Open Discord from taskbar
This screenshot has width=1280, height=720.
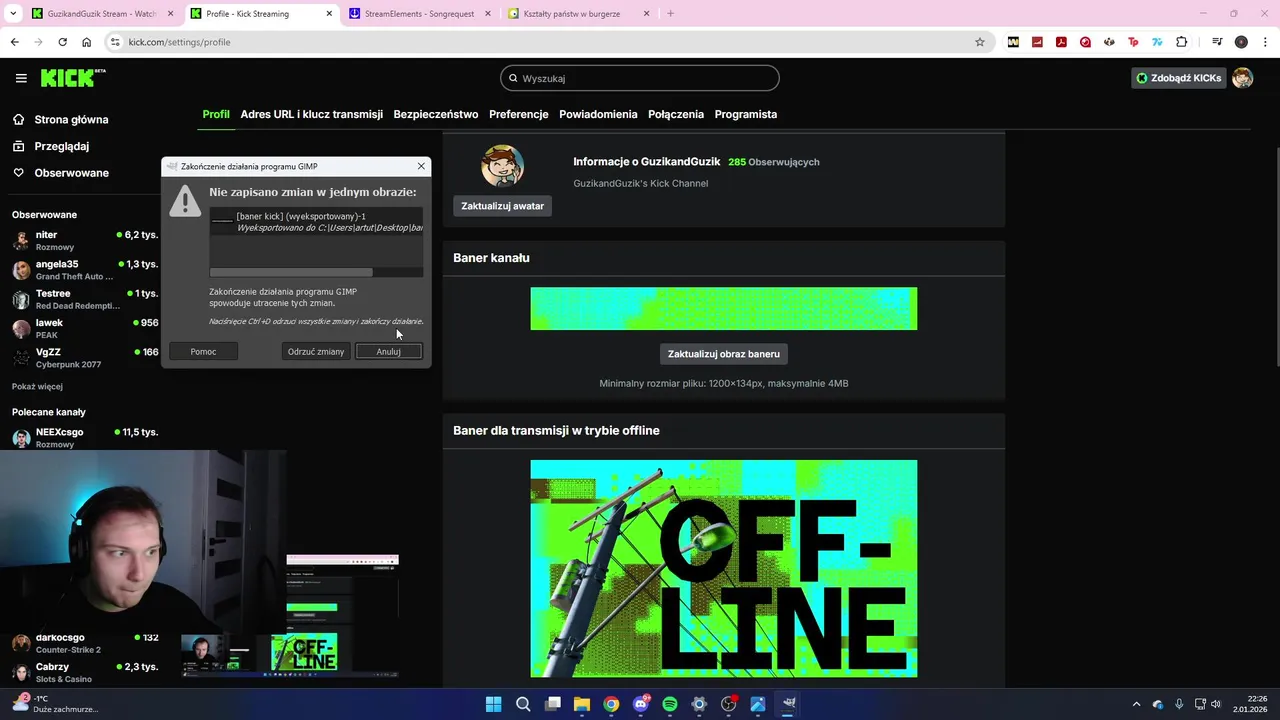click(x=641, y=704)
